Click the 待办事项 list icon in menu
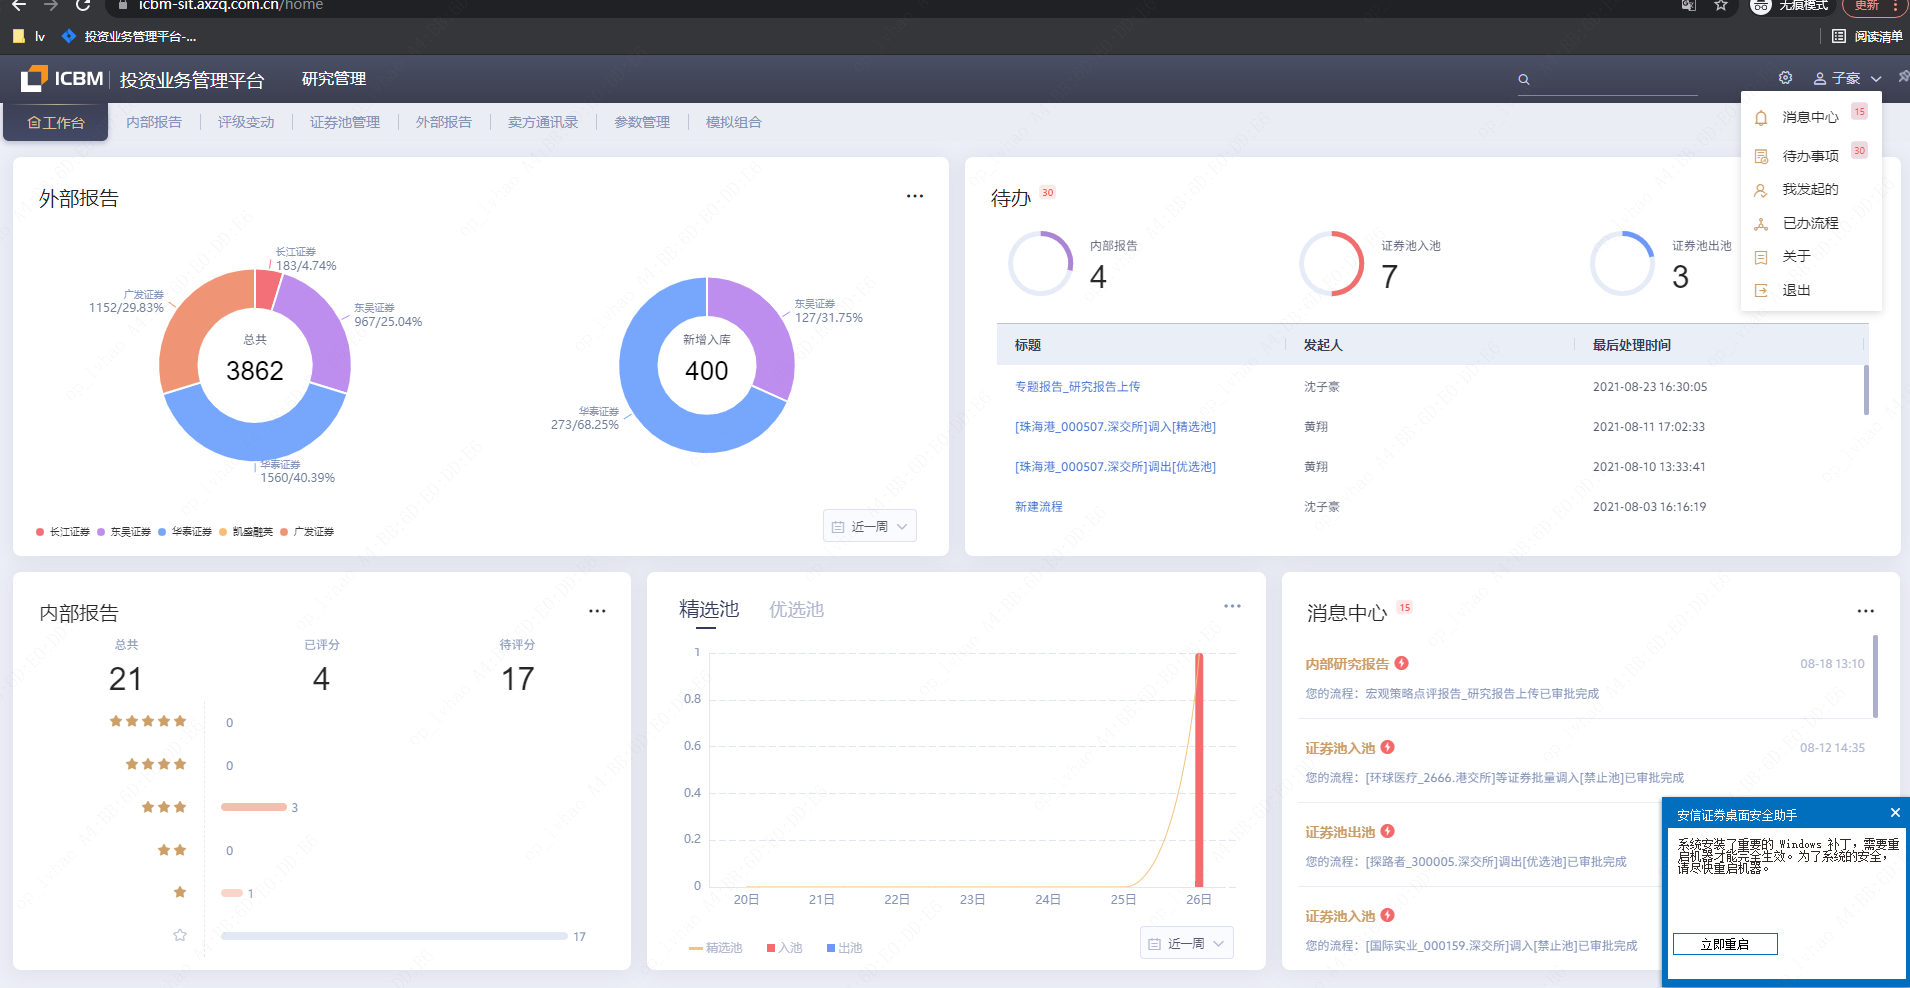The width and height of the screenshot is (1910, 988). (x=1761, y=156)
